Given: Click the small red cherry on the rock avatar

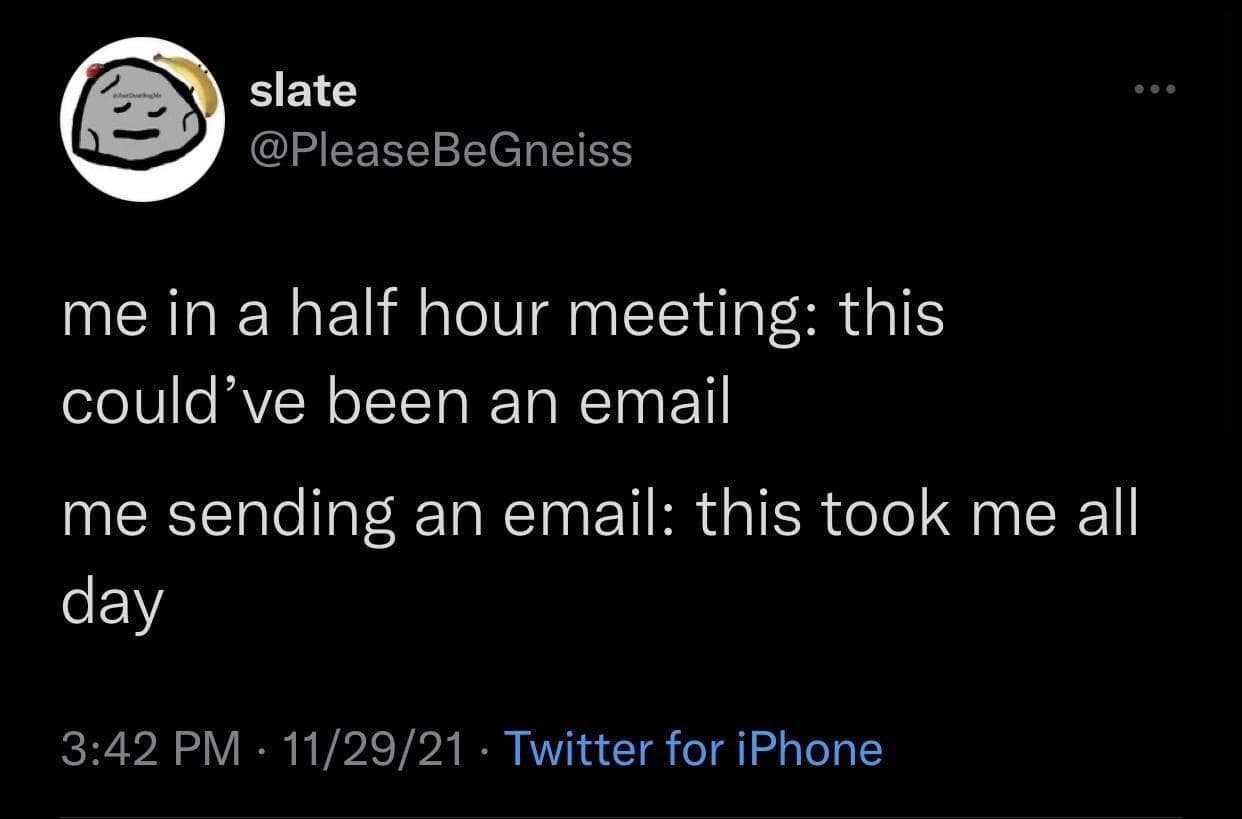Looking at the screenshot, I should pyautogui.click(x=94, y=72).
